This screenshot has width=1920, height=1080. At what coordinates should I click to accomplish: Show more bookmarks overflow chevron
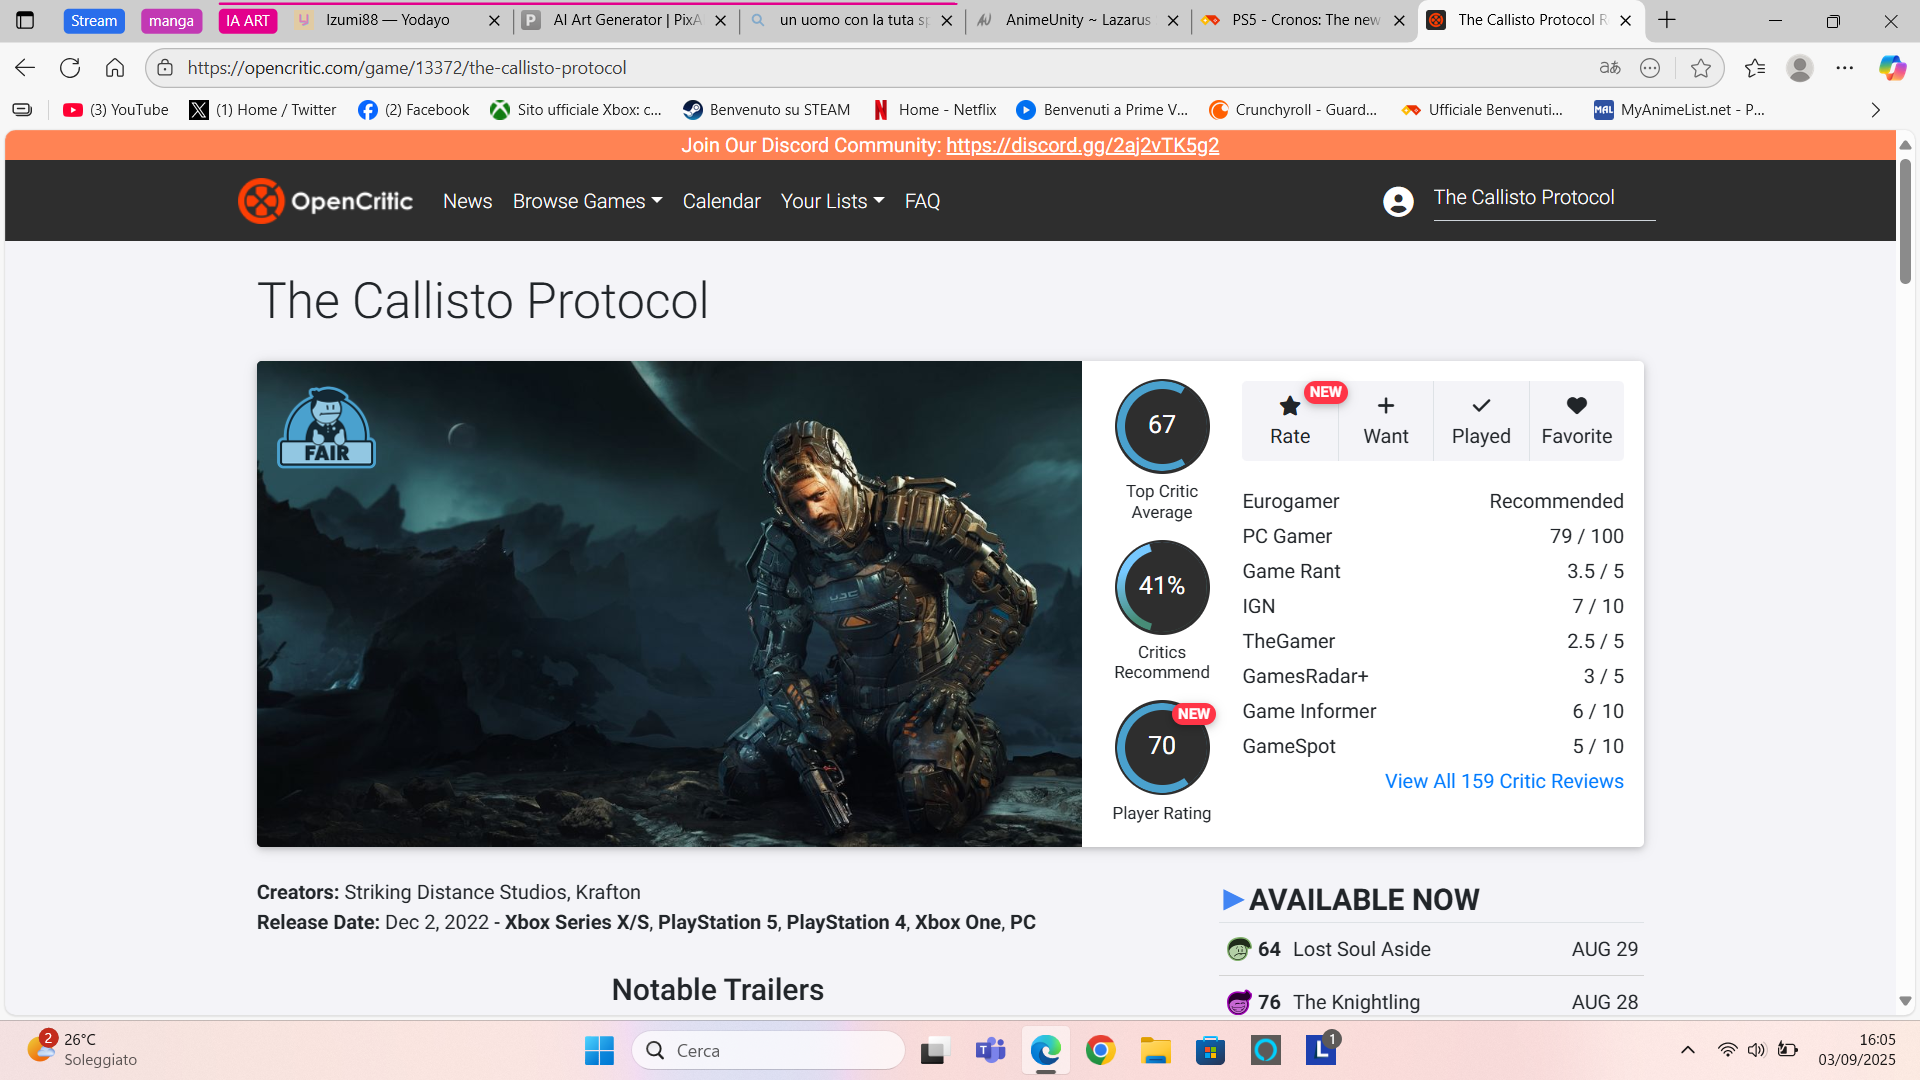pyautogui.click(x=1876, y=110)
